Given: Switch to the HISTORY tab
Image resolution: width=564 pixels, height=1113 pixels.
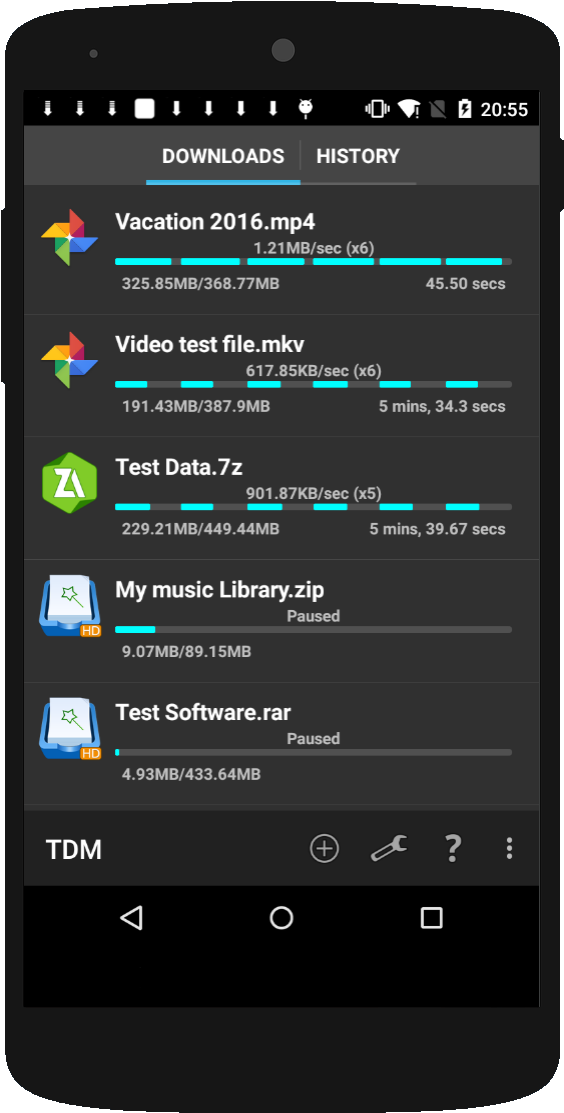Looking at the screenshot, I should pos(358,156).
